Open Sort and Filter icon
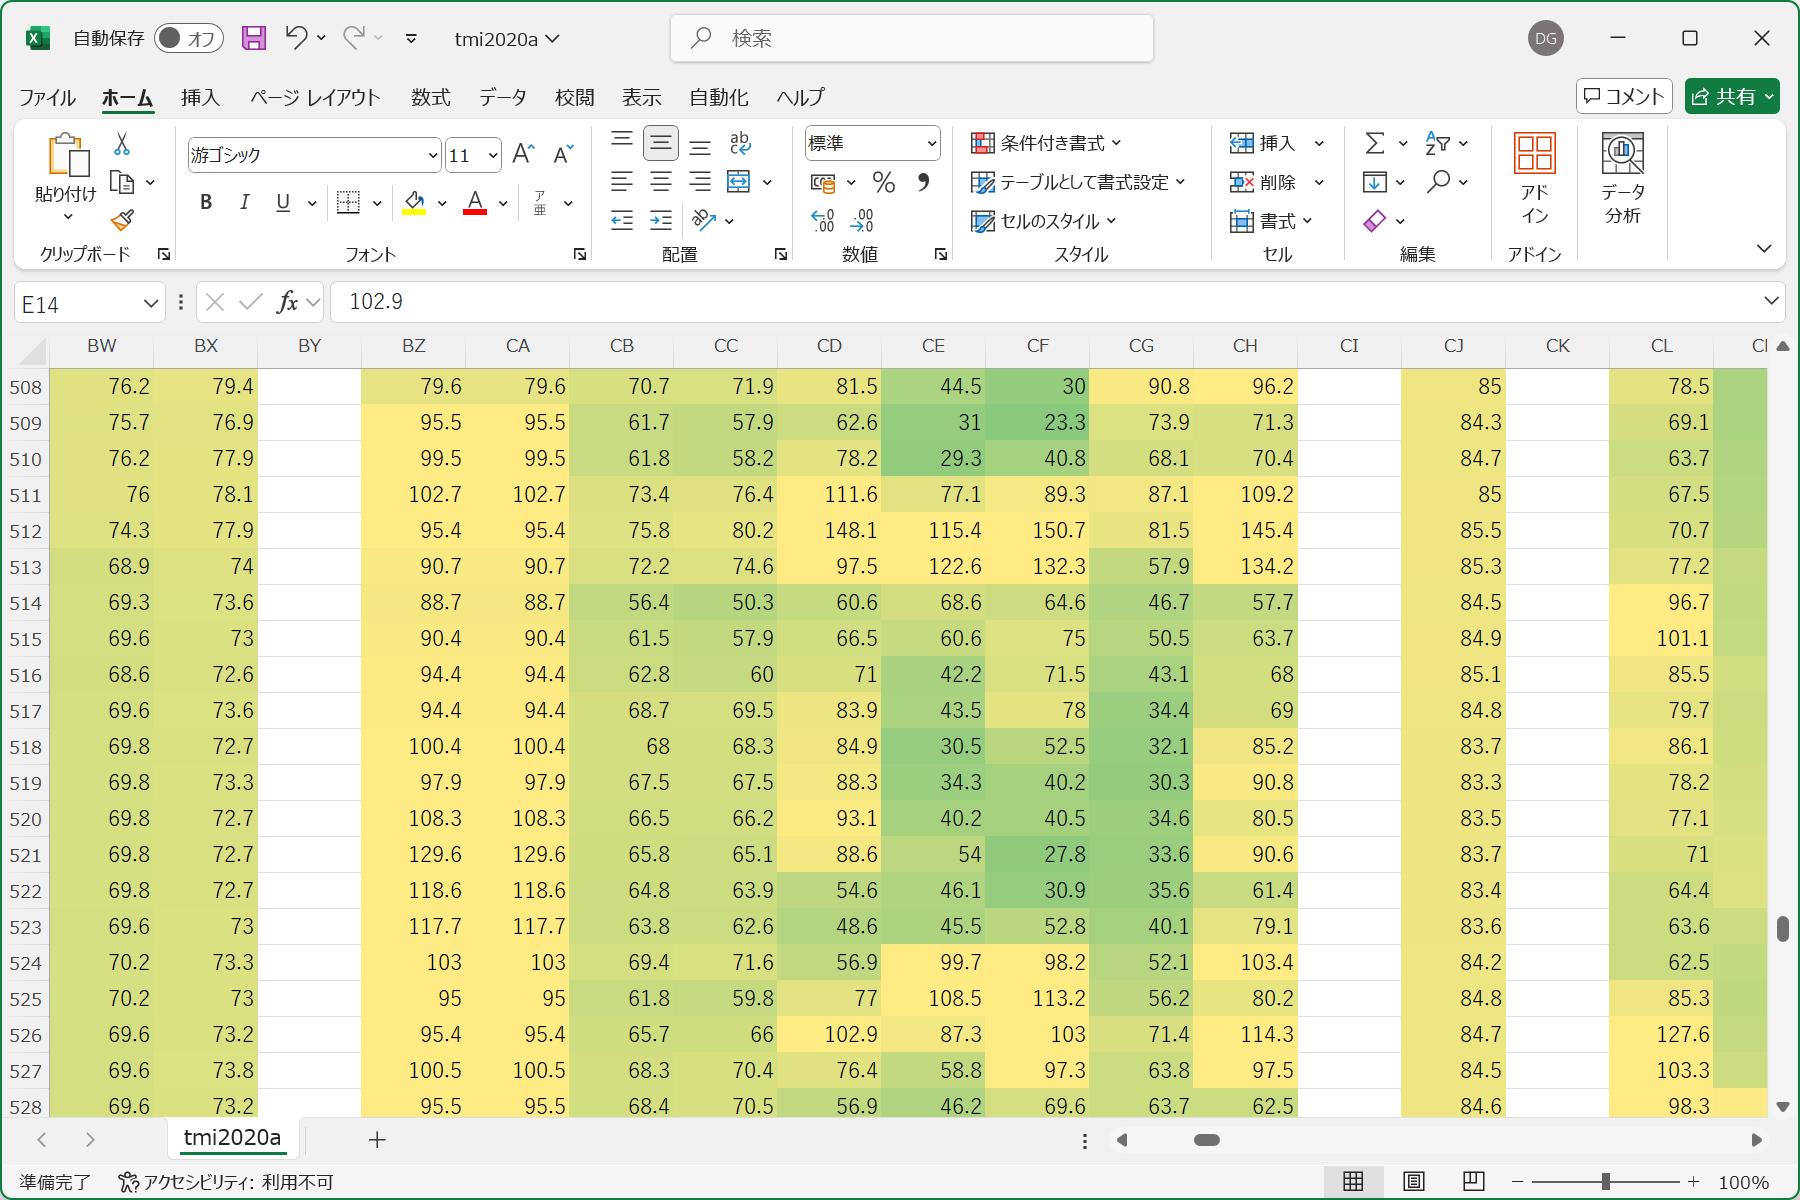This screenshot has width=1800, height=1200. click(1437, 143)
